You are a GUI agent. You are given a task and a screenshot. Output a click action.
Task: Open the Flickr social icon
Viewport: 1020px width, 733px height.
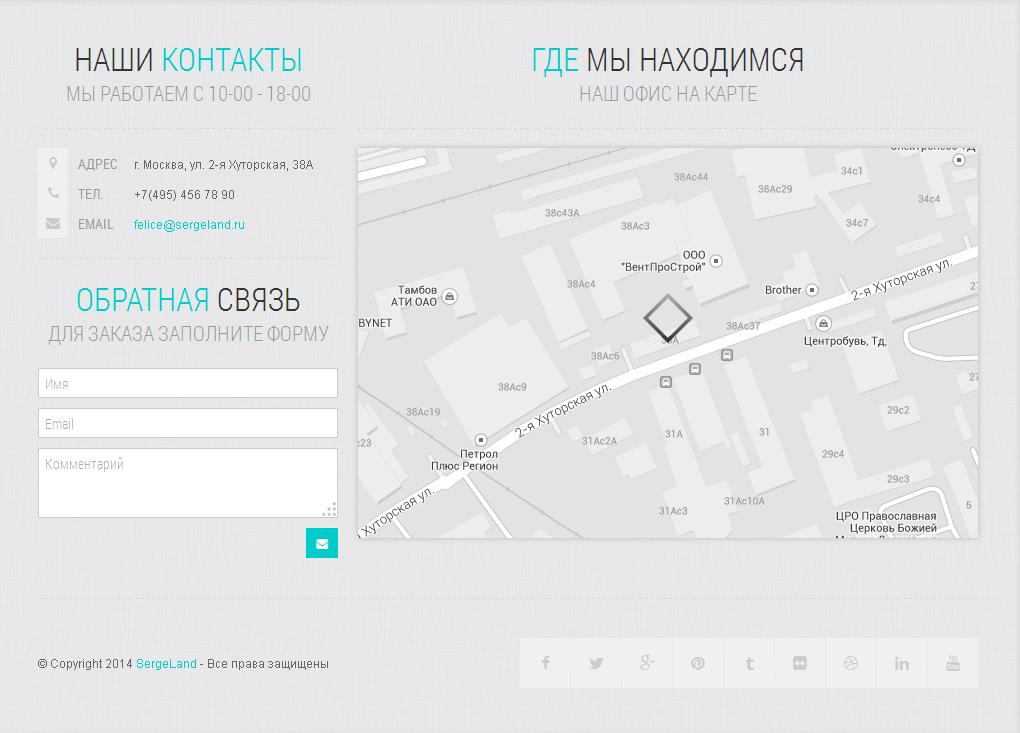[x=799, y=663]
